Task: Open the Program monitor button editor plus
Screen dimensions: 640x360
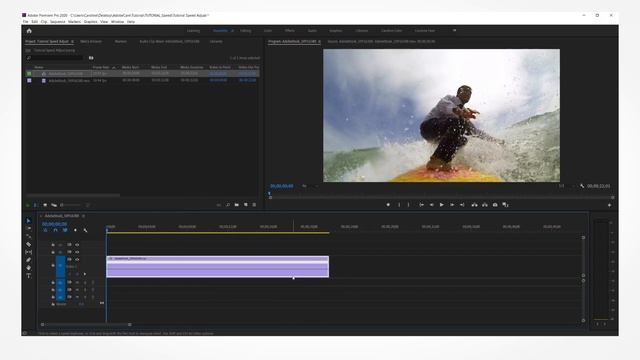Action: [609, 205]
